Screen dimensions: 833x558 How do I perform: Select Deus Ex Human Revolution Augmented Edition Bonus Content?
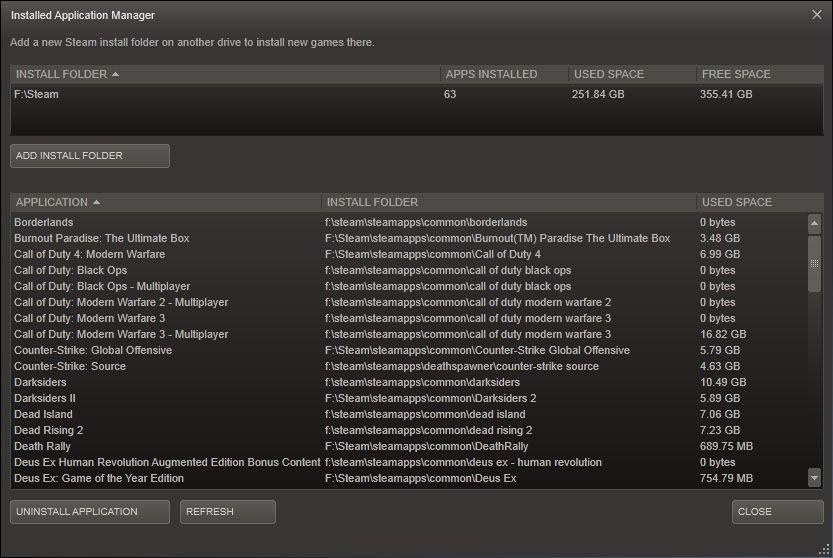[x=409, y=462]
